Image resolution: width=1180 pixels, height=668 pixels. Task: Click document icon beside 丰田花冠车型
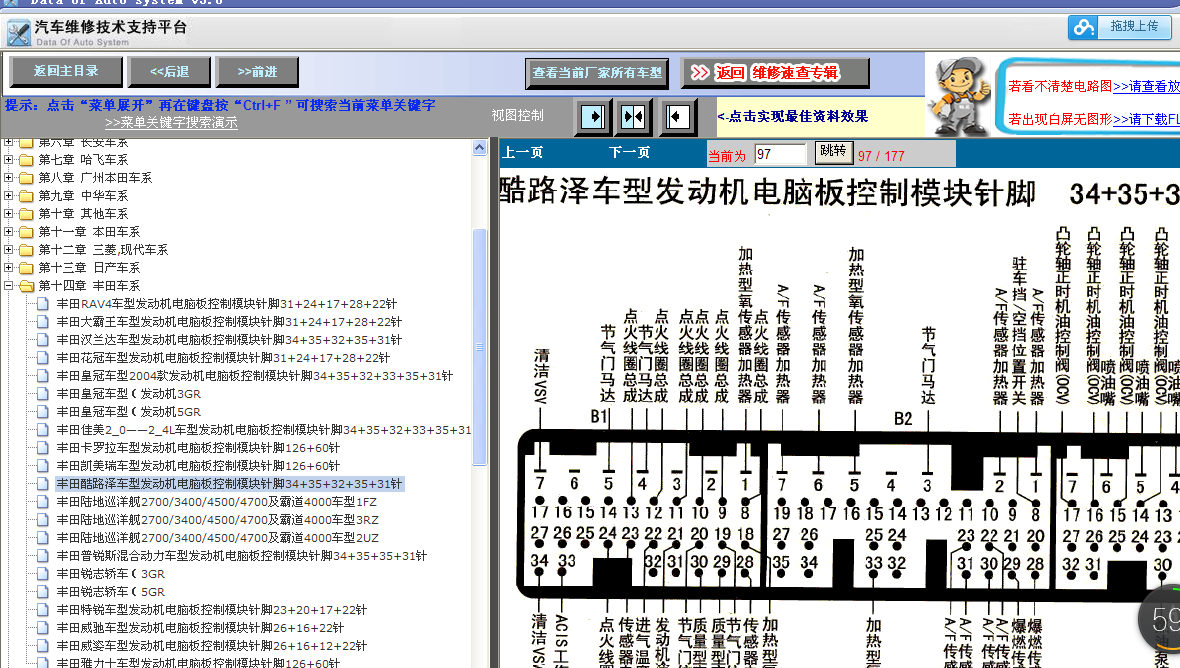(44, 358)
